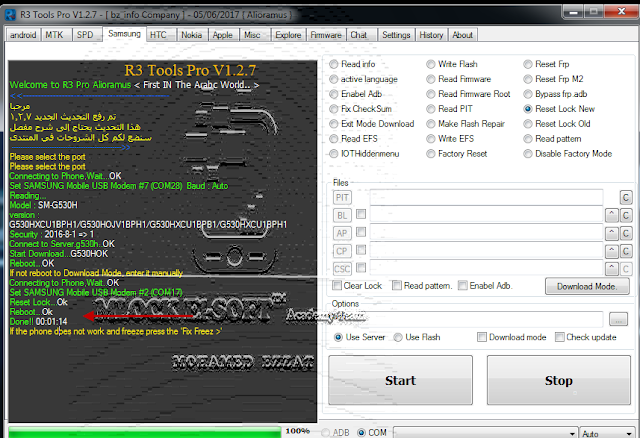Click the BL file button

click(342, 216)
